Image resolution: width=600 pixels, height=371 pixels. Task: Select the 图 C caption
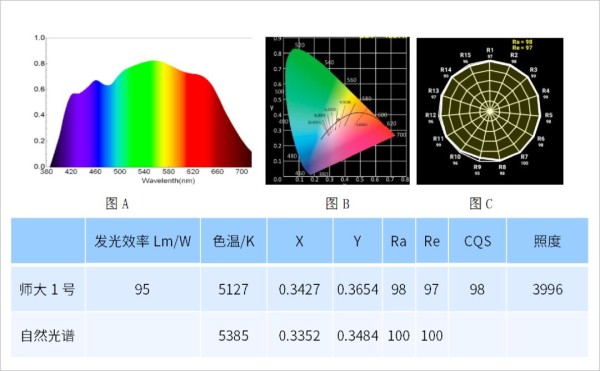pos(481,203)
